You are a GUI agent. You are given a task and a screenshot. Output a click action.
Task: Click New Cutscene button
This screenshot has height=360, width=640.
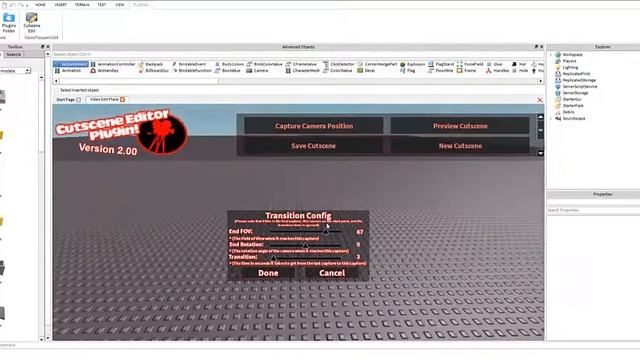(x=460, y=146)
